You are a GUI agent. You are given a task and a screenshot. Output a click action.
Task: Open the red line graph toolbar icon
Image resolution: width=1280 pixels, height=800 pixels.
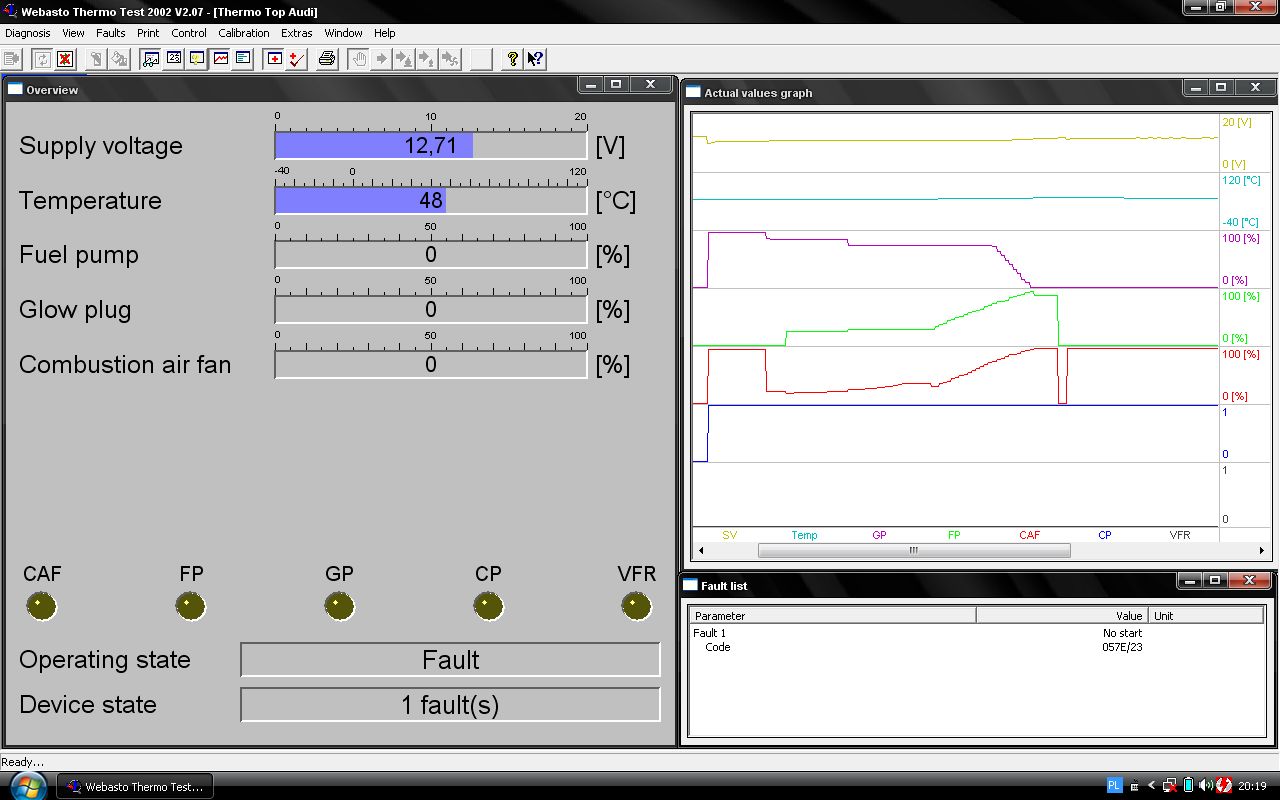point(220,59)
